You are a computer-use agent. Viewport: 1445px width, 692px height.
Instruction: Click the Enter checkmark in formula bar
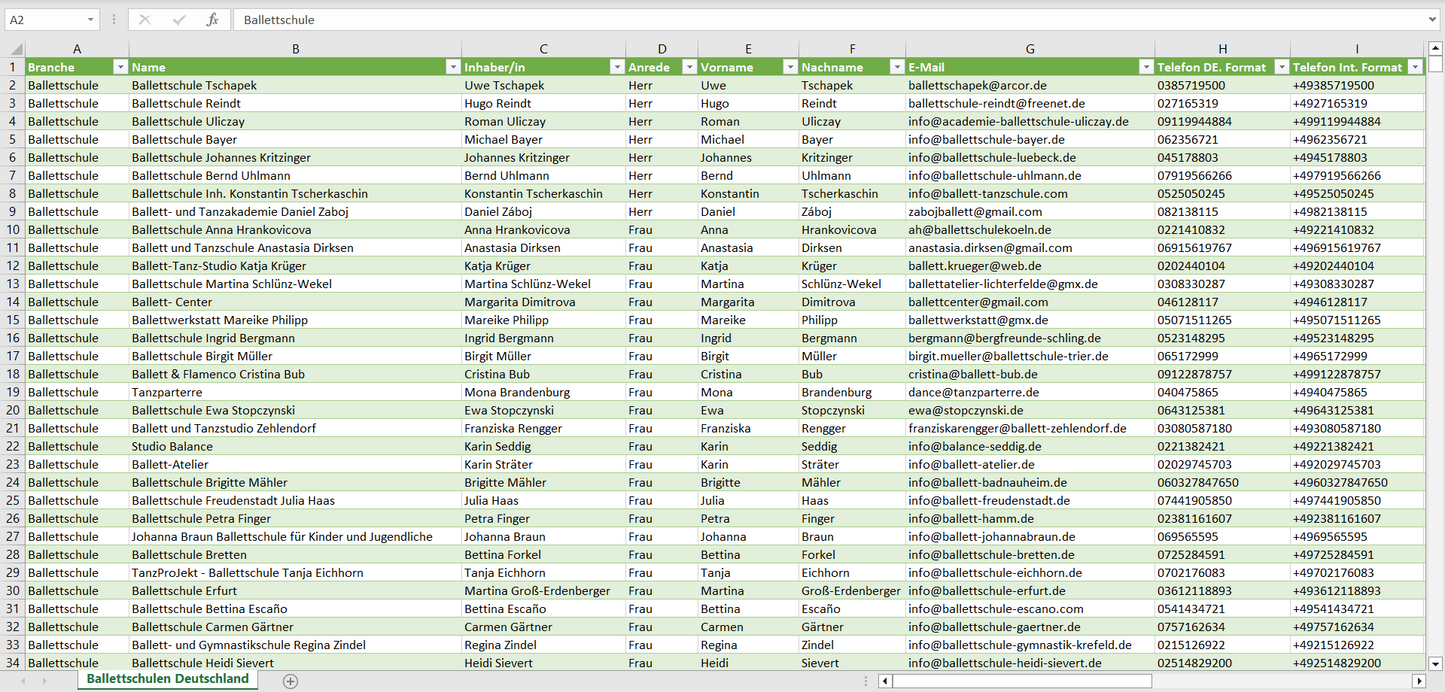[179, 20]
